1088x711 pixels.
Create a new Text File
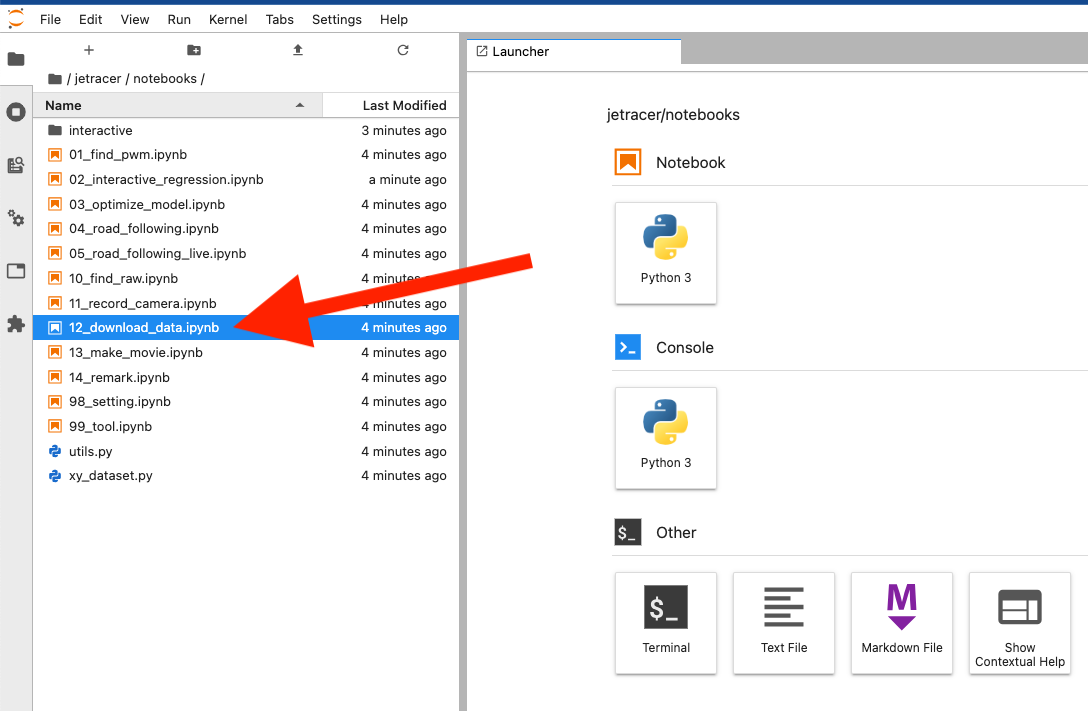783,623
